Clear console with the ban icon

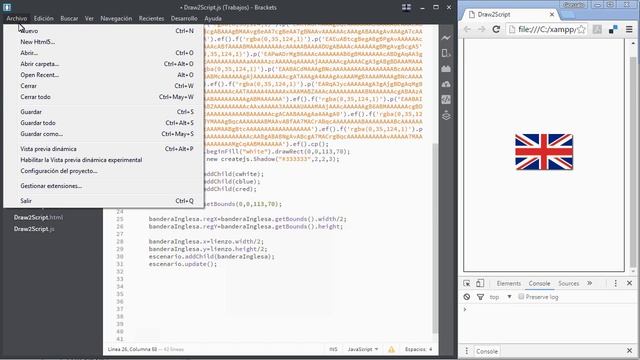coord(467,297)
